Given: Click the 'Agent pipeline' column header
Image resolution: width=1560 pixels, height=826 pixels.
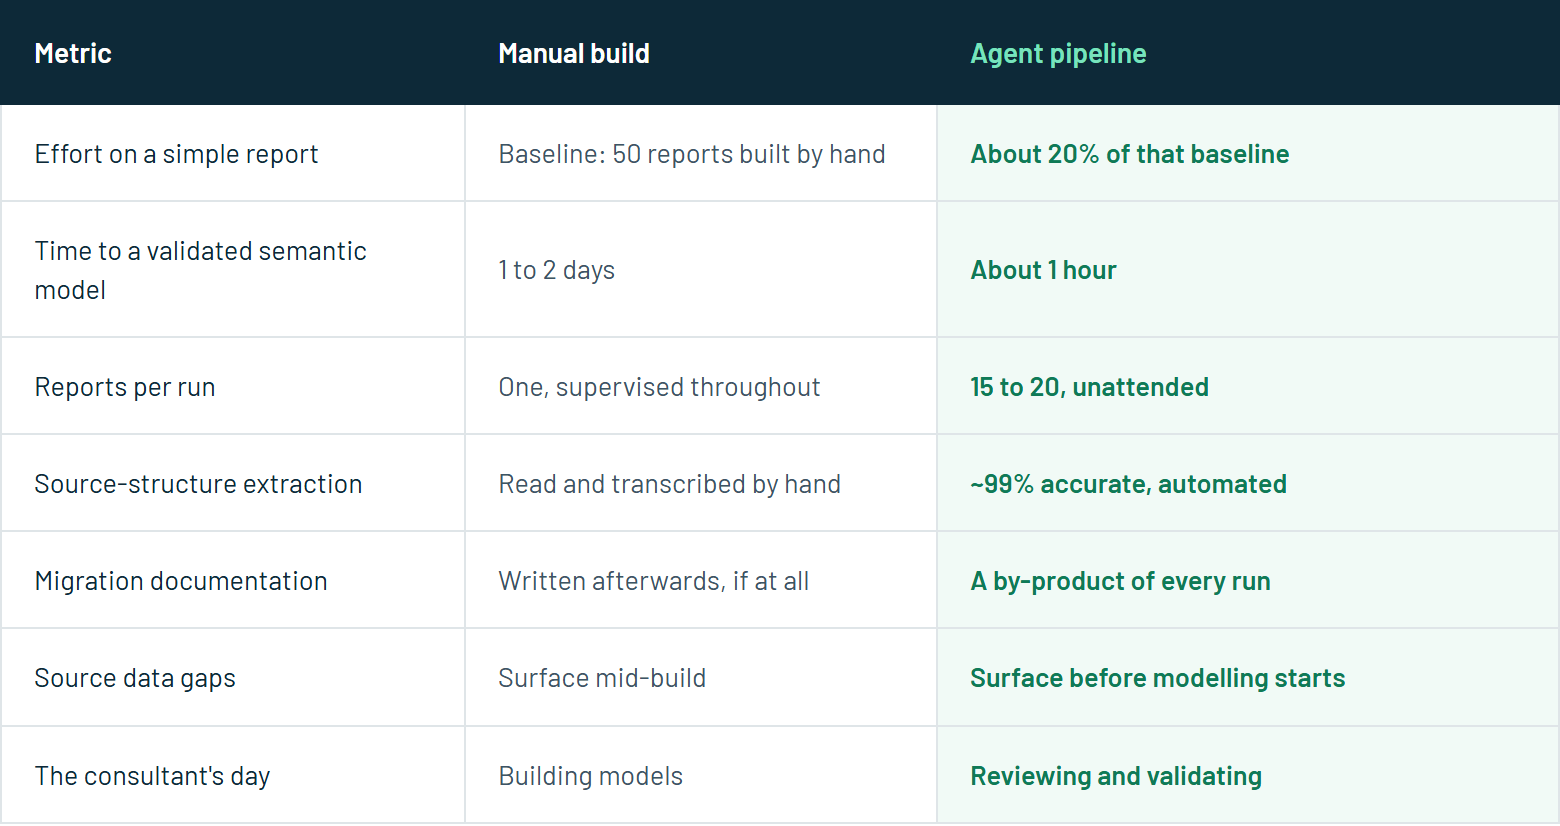Looking at the screenshot, I should pyautogui.click(x=1248, y=53).
